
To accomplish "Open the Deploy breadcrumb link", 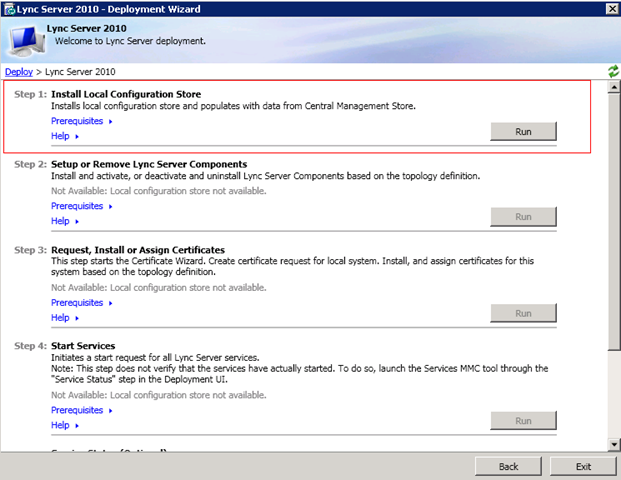I will (x=19, y=72).
